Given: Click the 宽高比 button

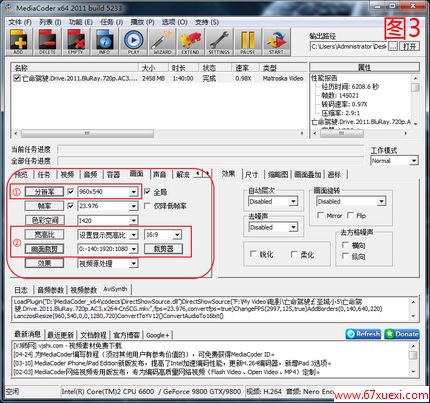Looking at the screenshot, I should point(44,235).
